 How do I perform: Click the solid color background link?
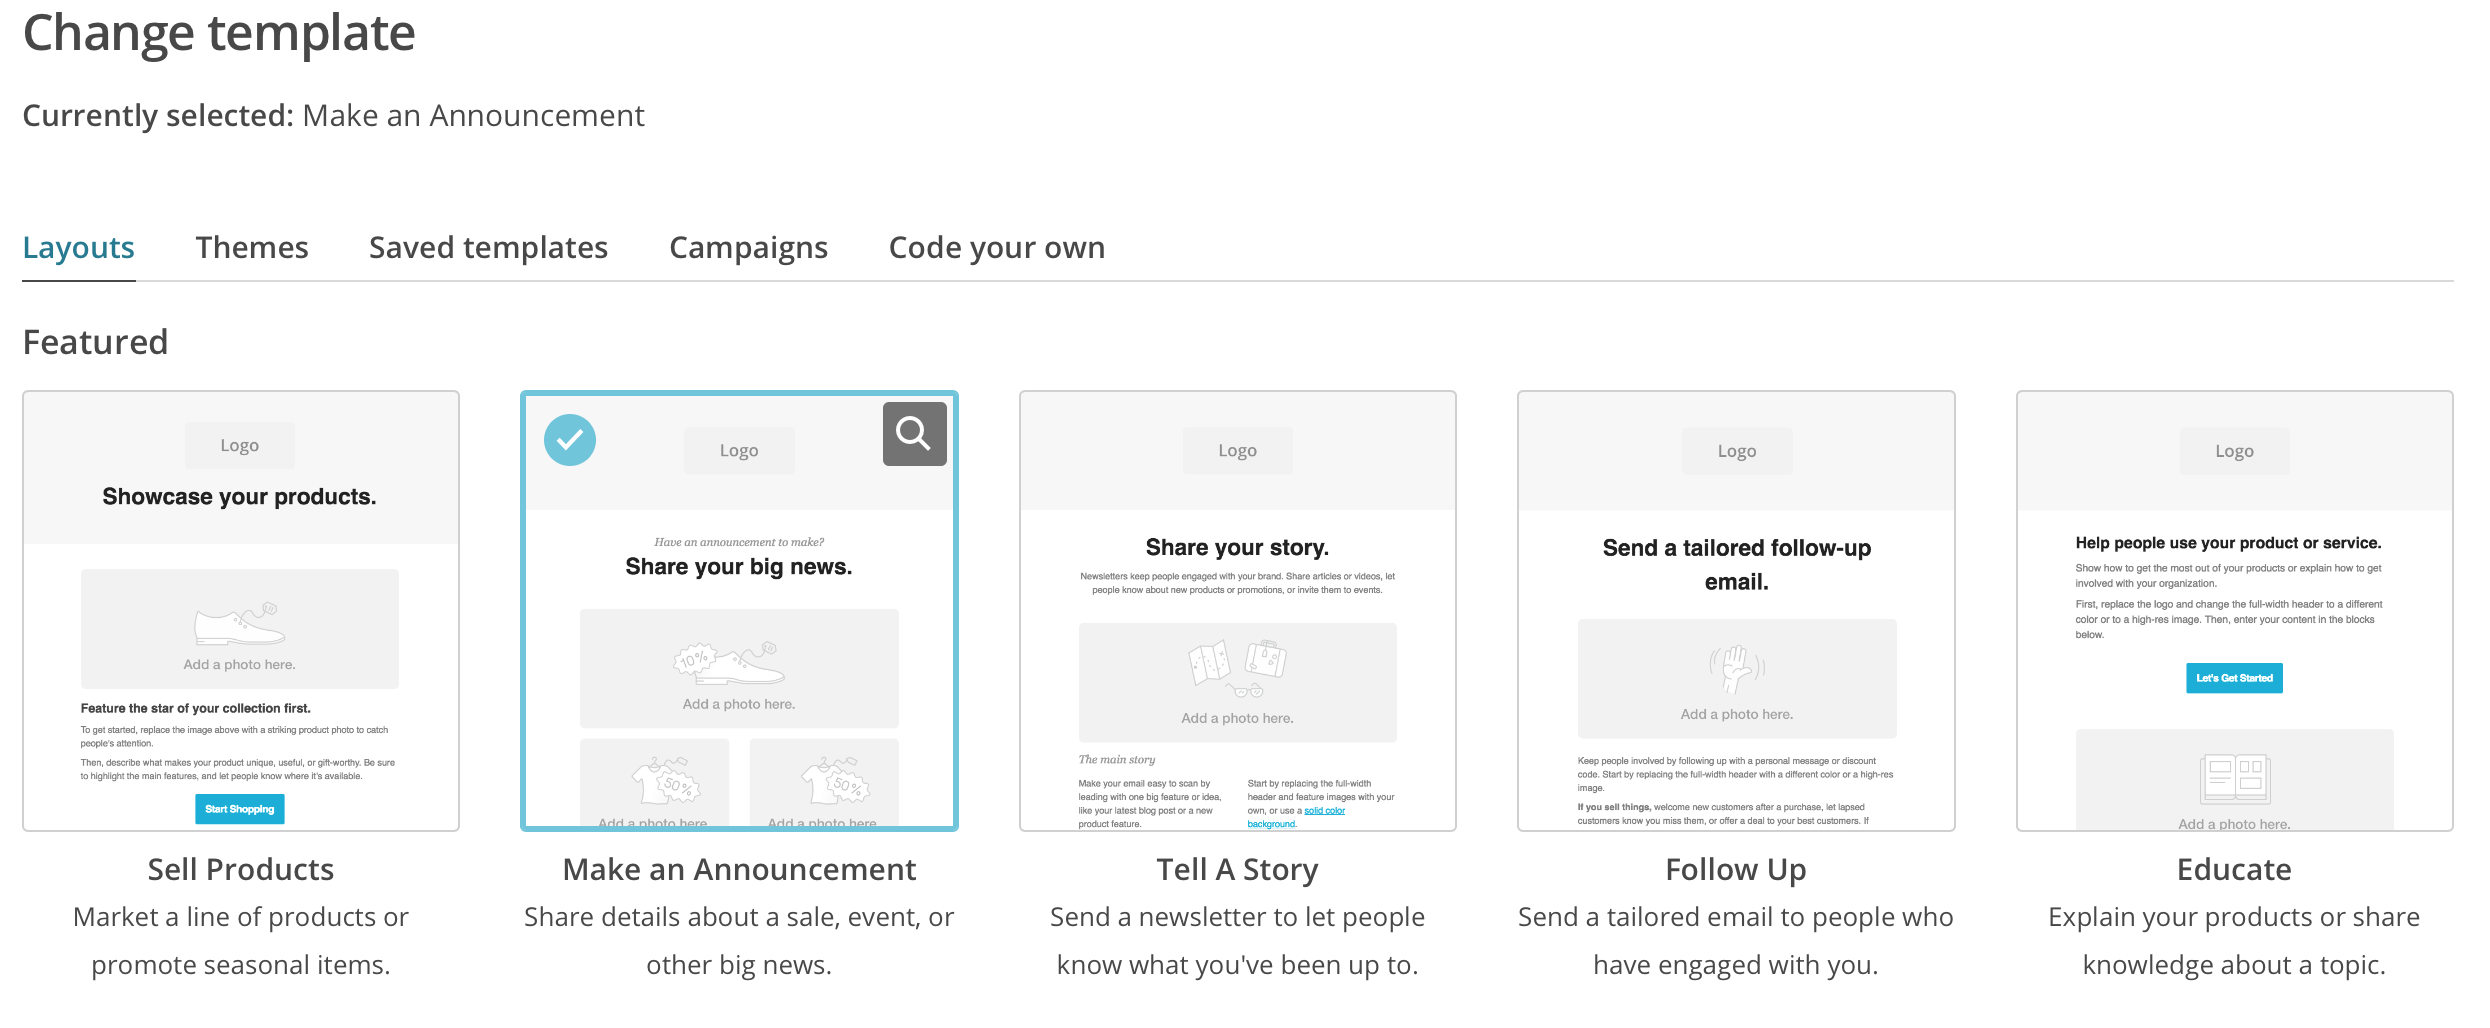click(x=1323, y=811)
